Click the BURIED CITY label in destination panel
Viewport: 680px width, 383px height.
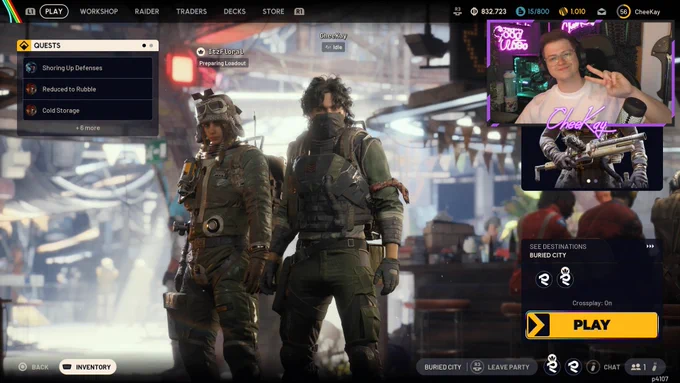click(x=548, y=255)
